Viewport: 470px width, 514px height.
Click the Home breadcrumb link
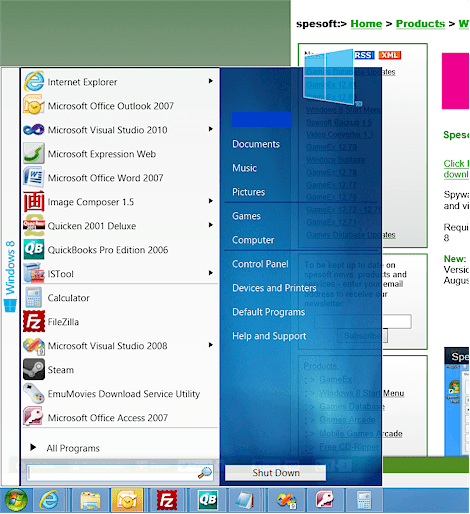click(x=366, y=24)
